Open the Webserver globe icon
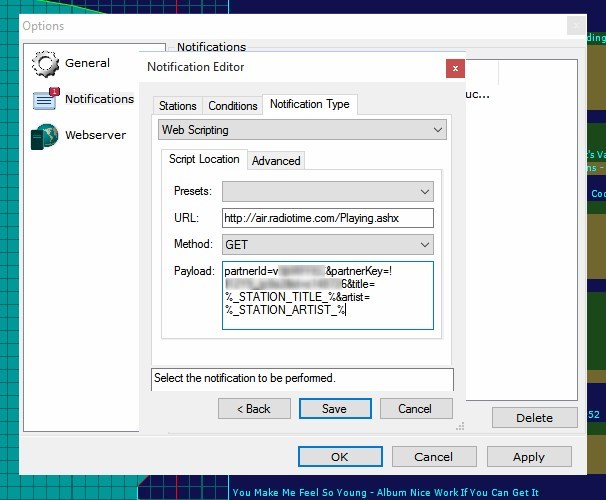 46,135
